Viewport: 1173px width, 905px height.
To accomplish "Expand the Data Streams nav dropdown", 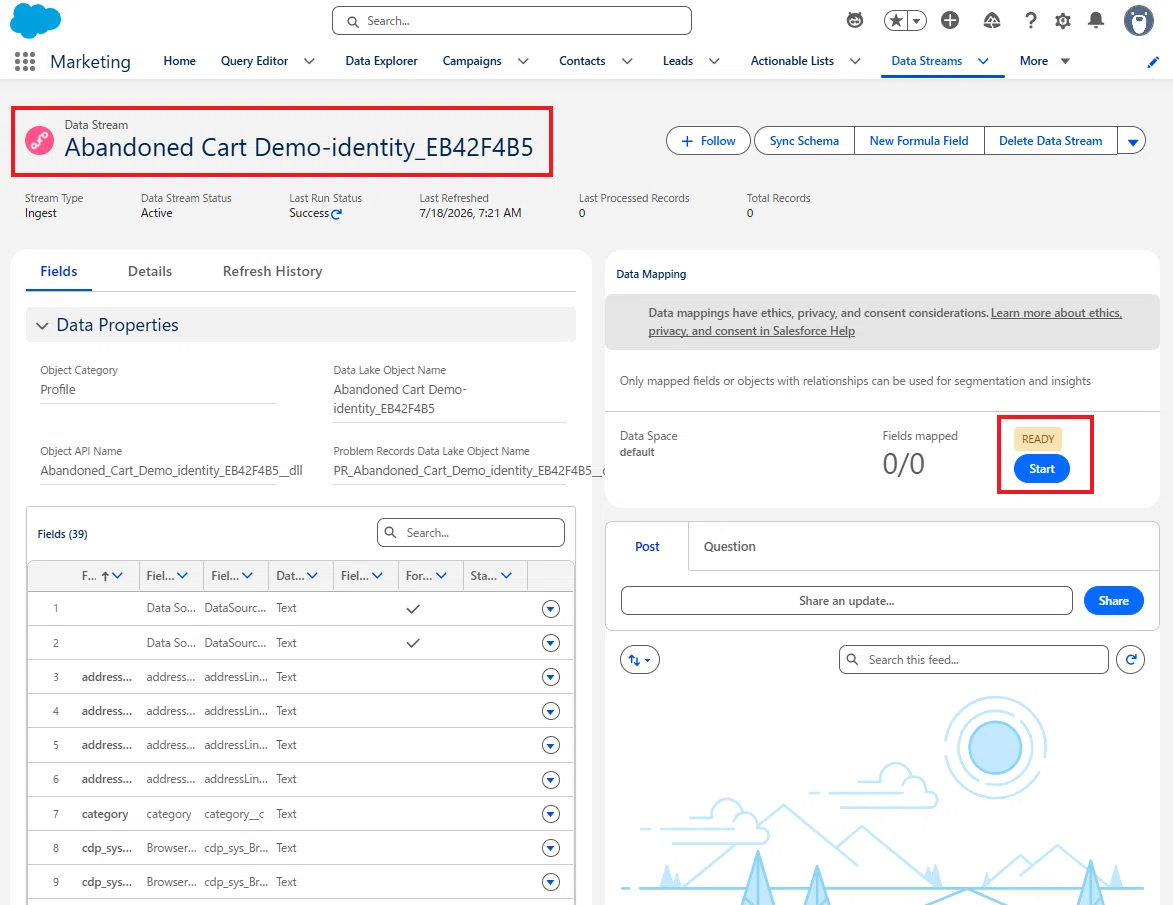I will (x=983, y=61).
